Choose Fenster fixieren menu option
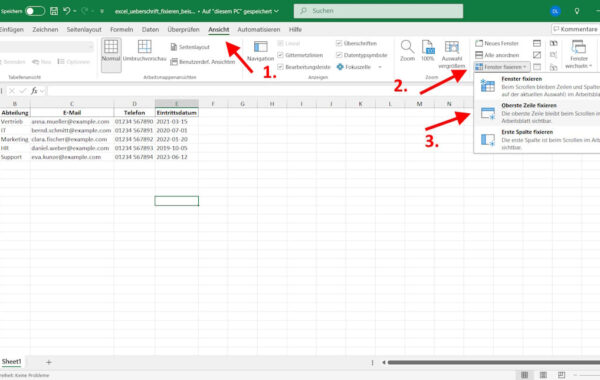The width and height of the screenshot is (600, 380). (537, 86)
